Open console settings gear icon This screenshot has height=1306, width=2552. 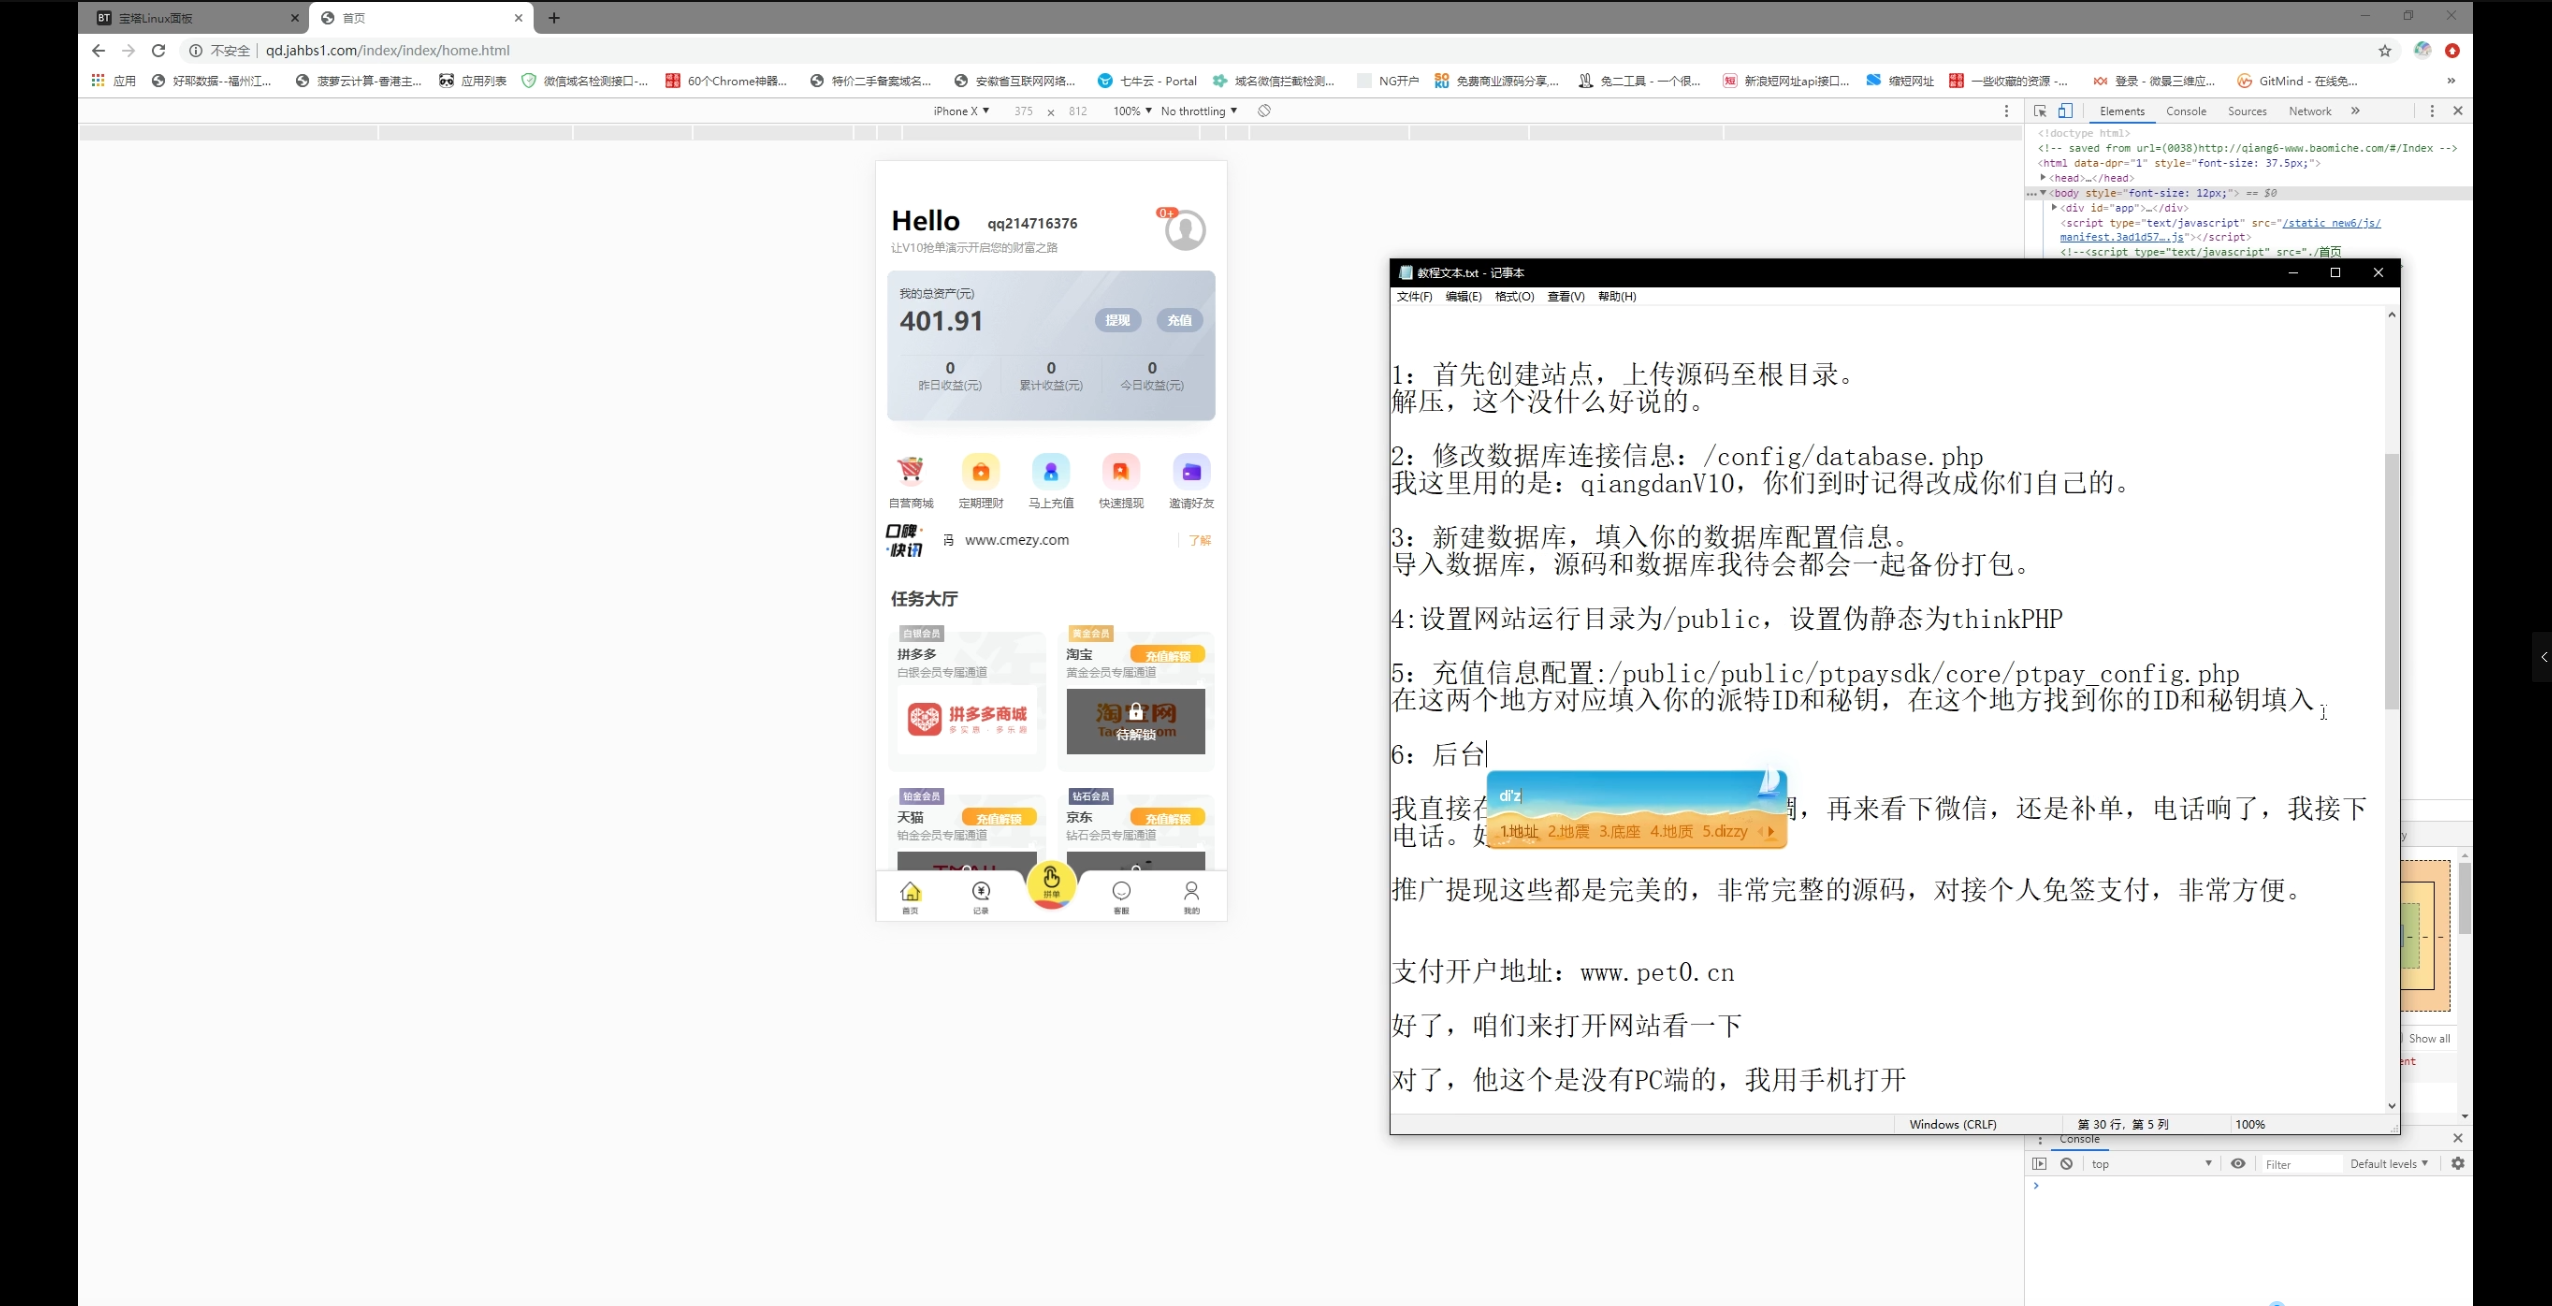[x=2457, y=1164]
